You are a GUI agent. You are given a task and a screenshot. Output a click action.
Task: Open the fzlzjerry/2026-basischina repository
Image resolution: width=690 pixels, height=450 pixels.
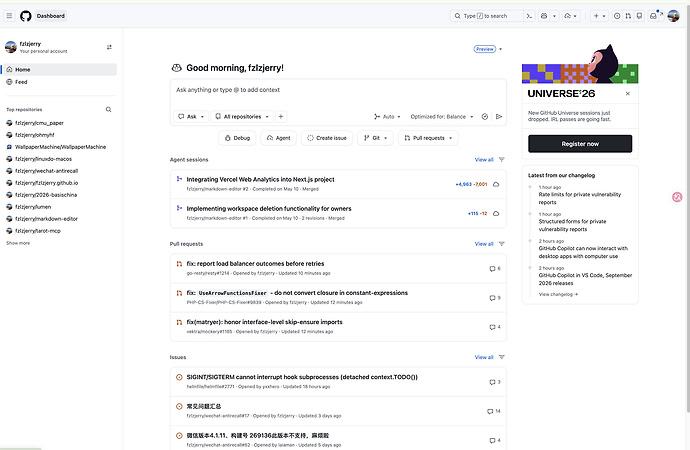(46, 195)
